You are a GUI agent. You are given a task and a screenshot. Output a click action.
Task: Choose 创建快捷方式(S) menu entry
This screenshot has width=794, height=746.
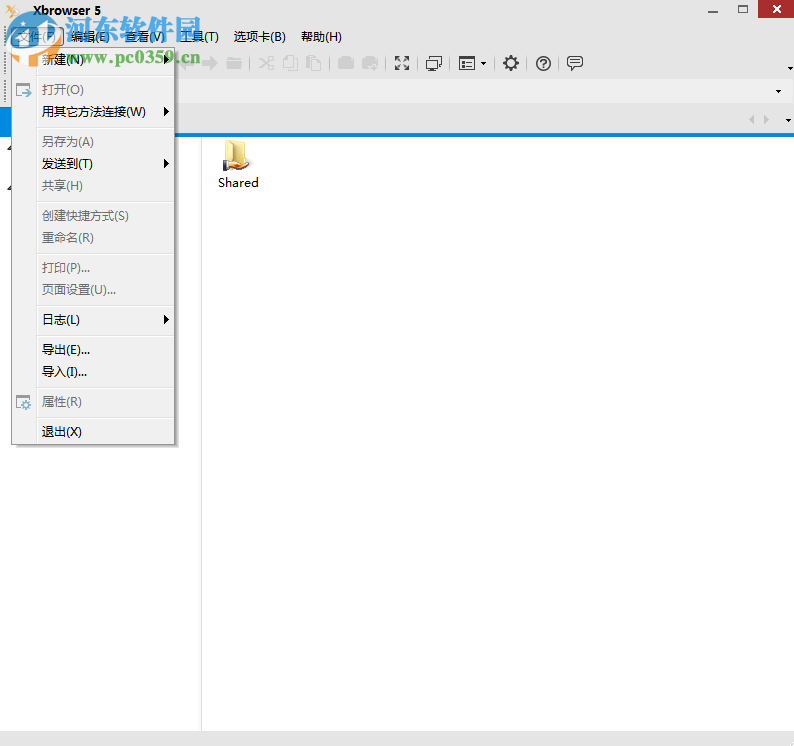[x=105, y=216]
